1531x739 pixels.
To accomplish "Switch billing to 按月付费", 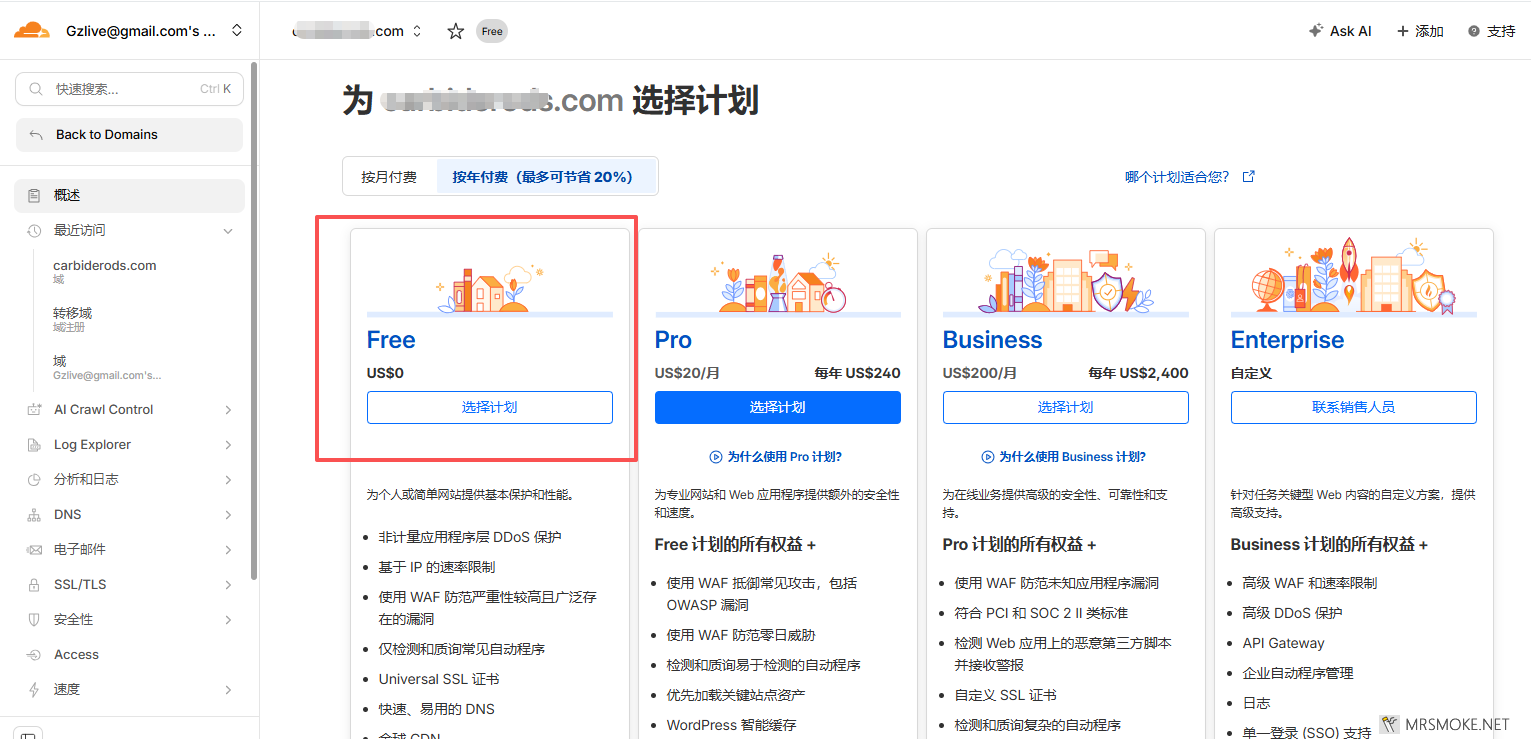I will pyautogui.click(x=389, y=177).
